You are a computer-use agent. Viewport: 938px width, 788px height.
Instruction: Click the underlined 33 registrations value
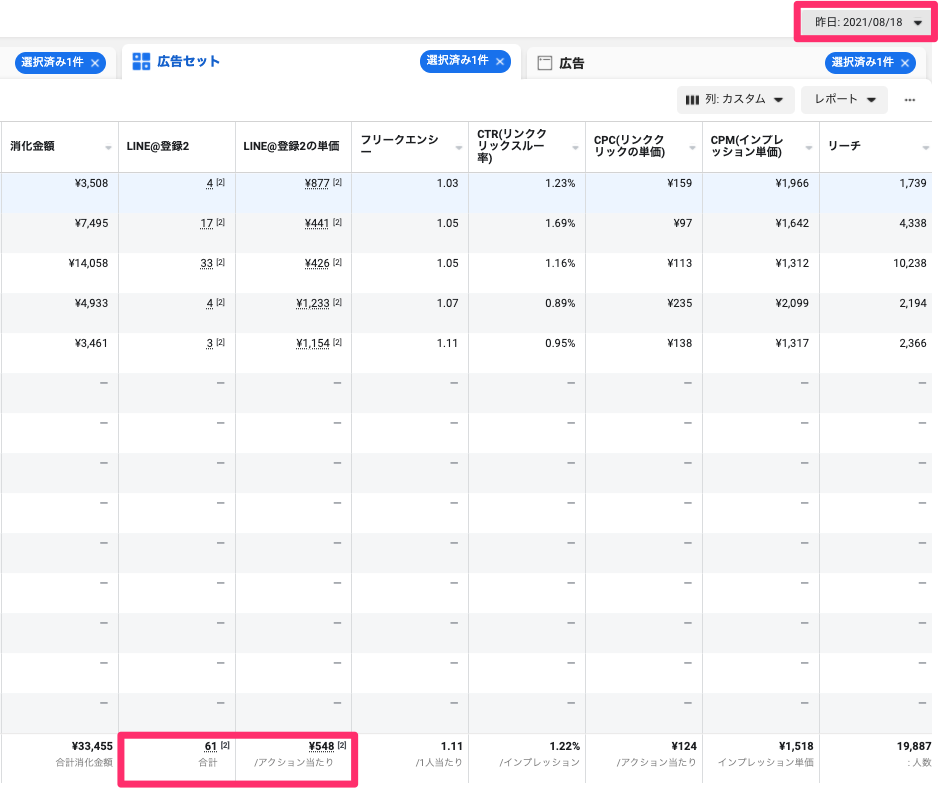(206, 263)
